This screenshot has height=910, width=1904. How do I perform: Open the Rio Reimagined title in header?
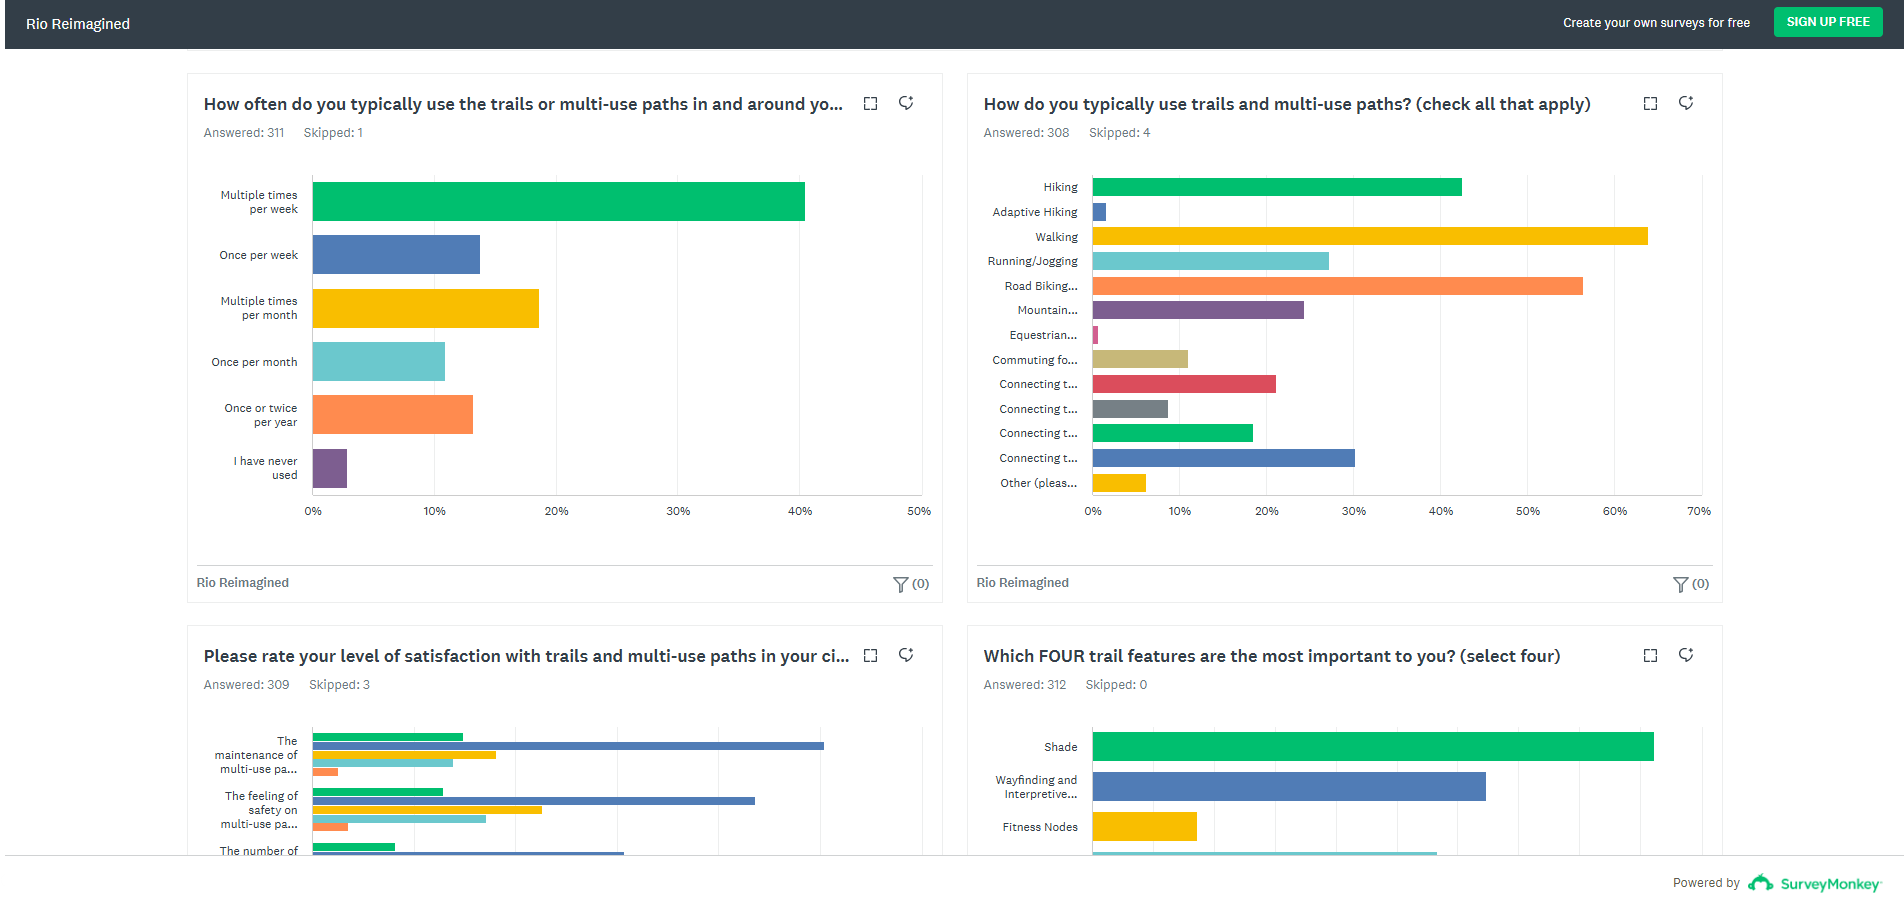point(78,24)
